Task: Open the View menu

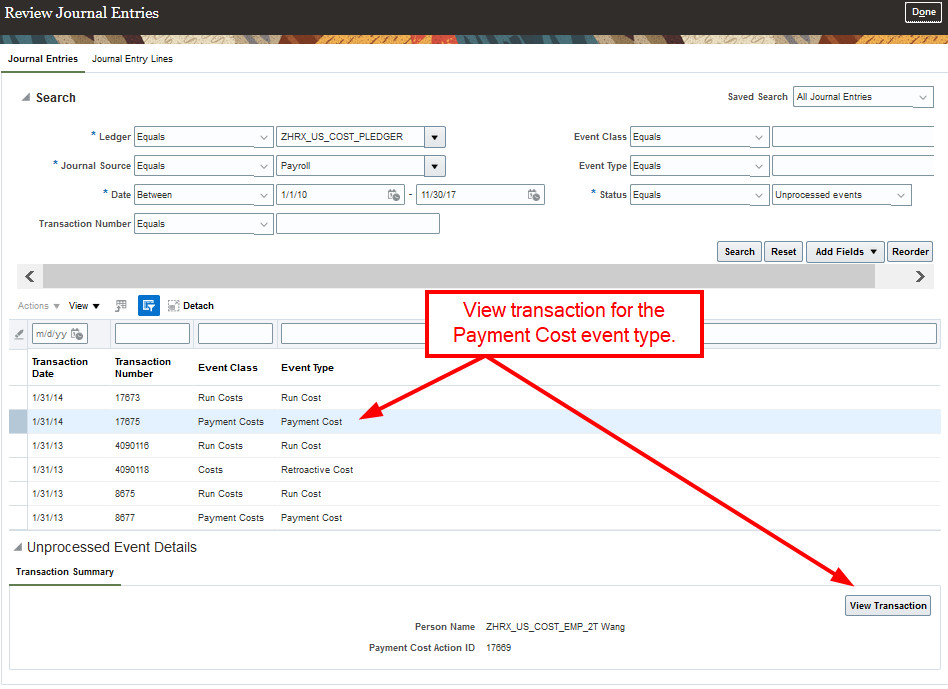Action: [x=84, y=306]
